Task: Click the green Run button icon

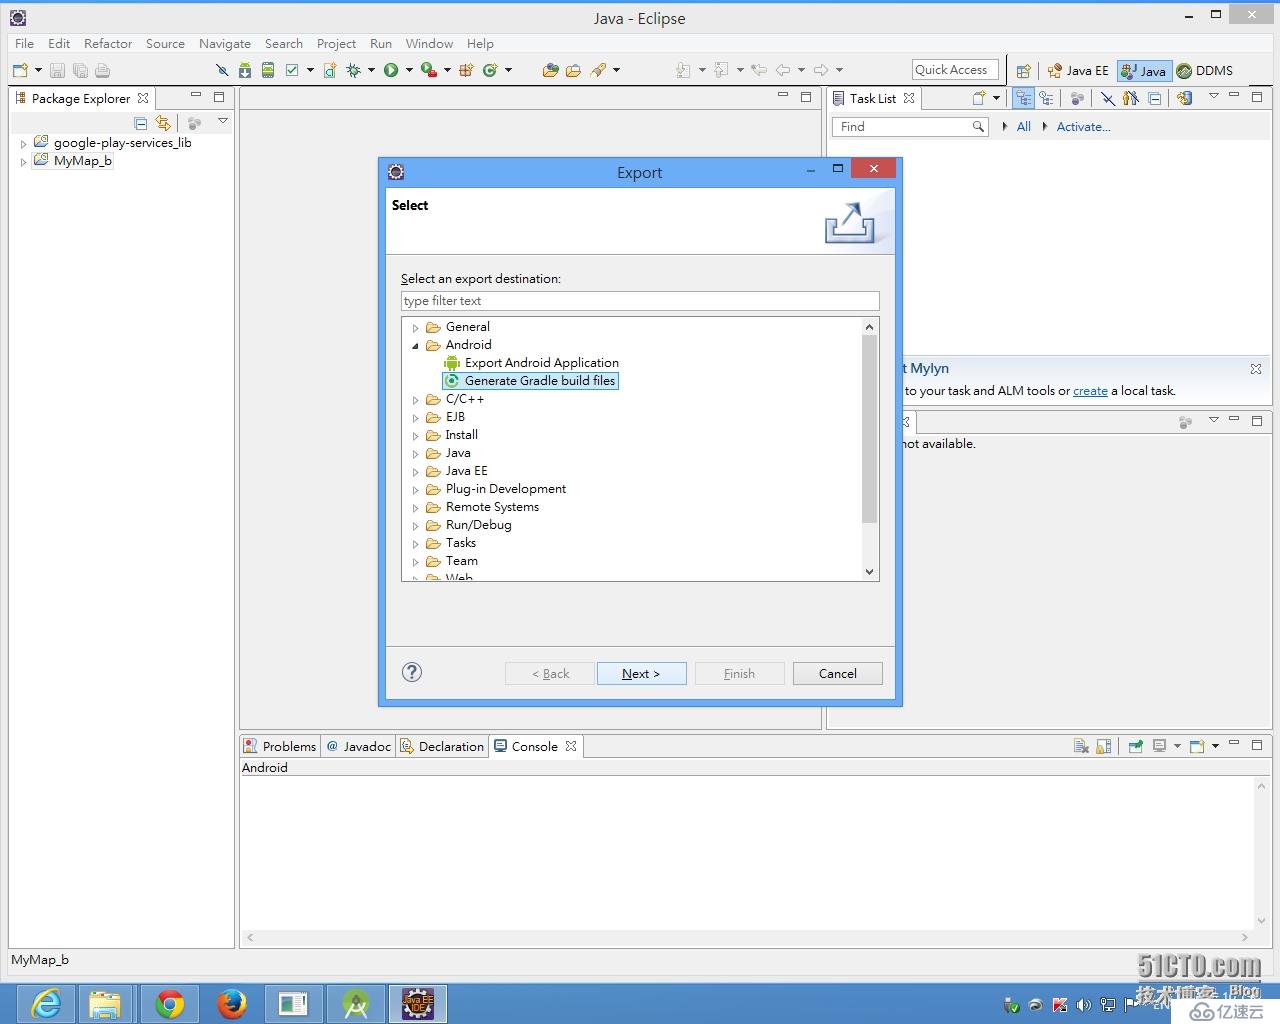Action: (391, 70)
